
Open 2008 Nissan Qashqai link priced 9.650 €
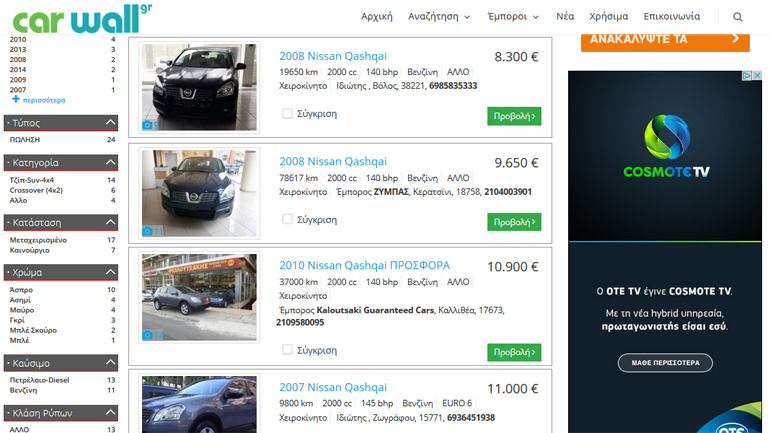coord(333,161)
